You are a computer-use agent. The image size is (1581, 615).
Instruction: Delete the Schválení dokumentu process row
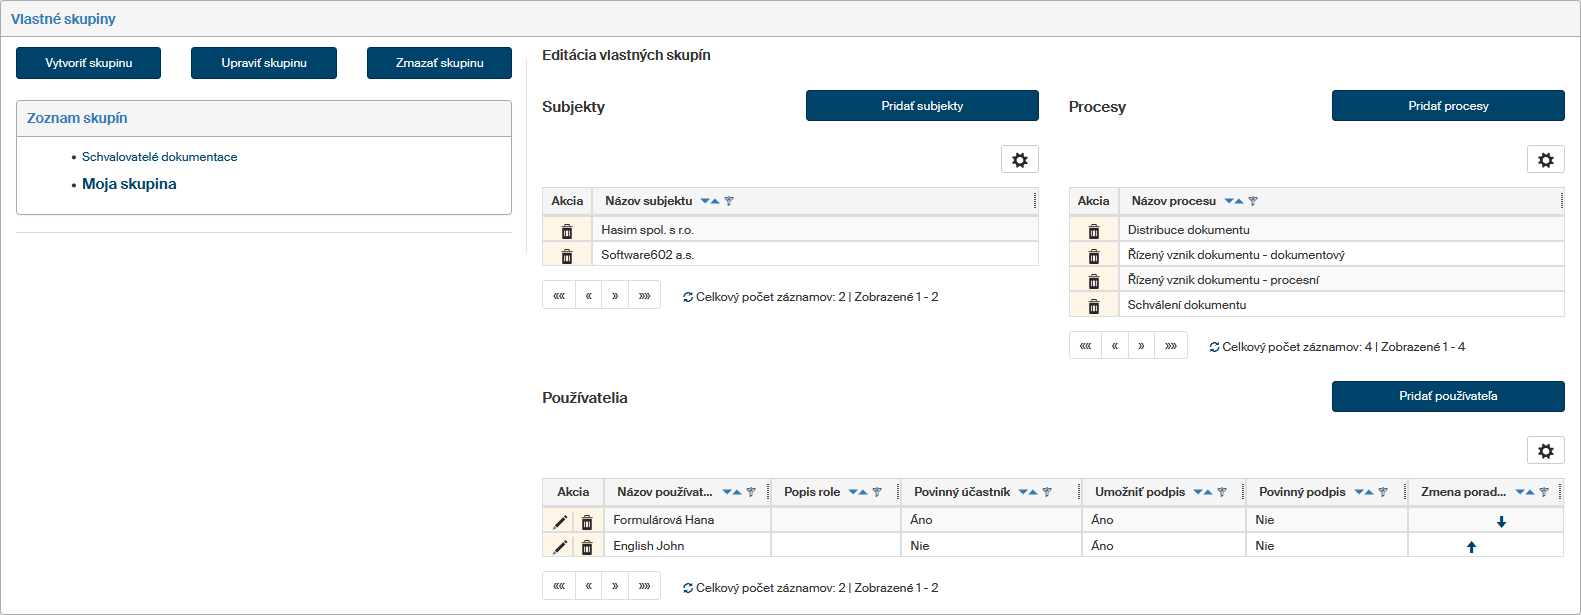[1093, 306]
